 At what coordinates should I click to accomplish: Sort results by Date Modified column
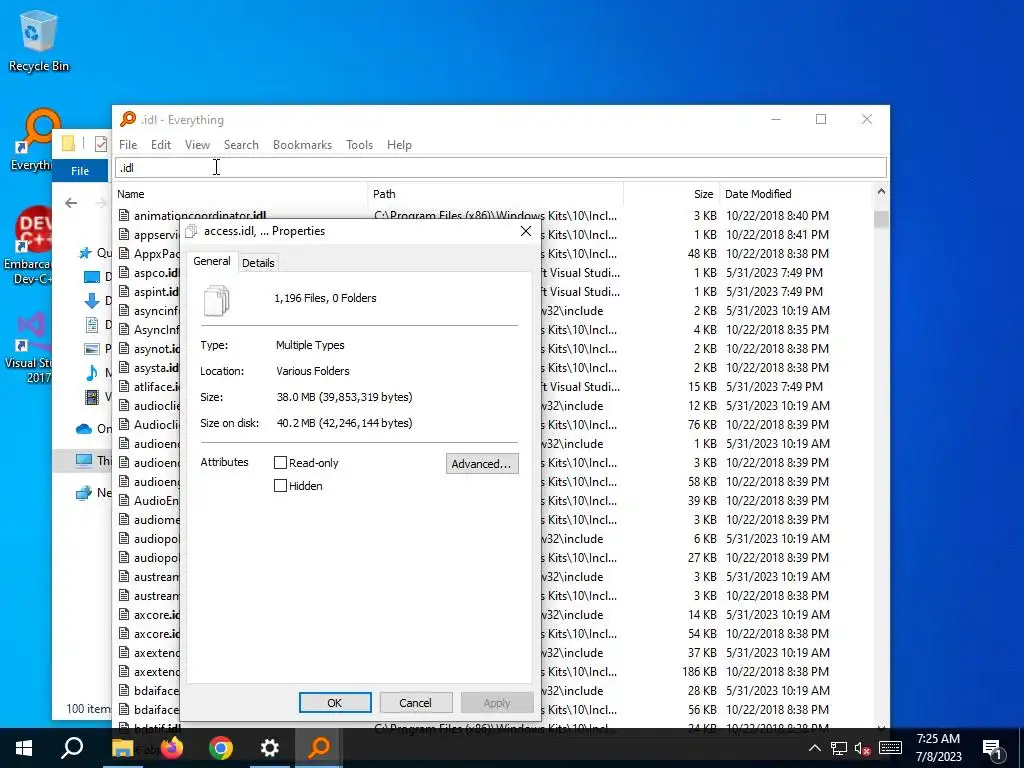point(795,194)
